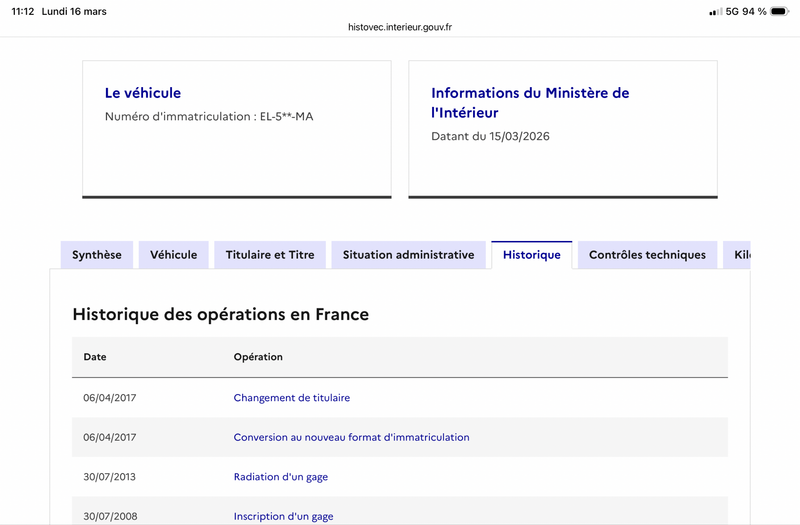Click the Opération column header
The width and height of the screenshot is (800, 525).
(258, 357)
